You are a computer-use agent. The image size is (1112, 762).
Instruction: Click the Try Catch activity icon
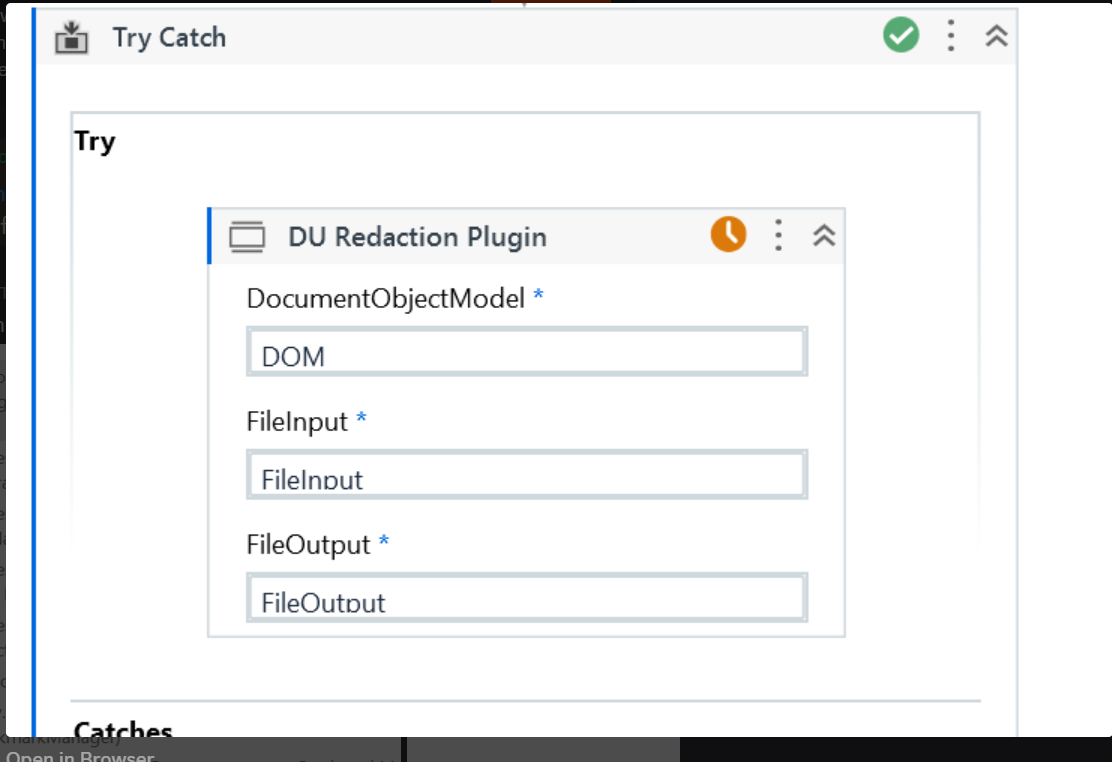coord(72,38)
